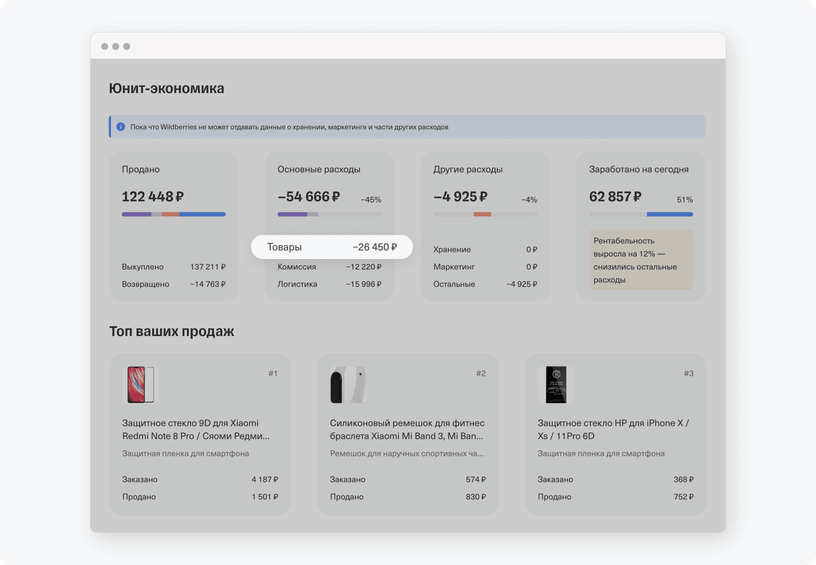The image size is (816, 565).
Task: Click the Продано multicolor progress bar
Action: coord(174,214)
